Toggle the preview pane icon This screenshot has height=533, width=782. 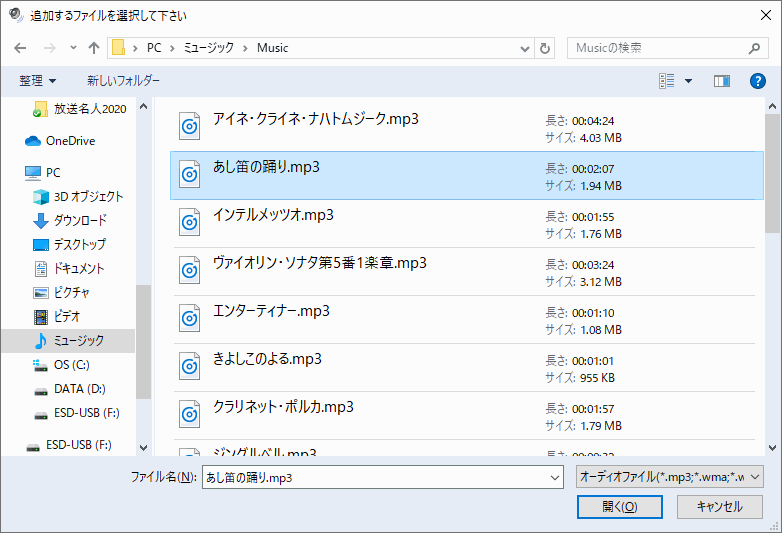click(x=722, y=80)
